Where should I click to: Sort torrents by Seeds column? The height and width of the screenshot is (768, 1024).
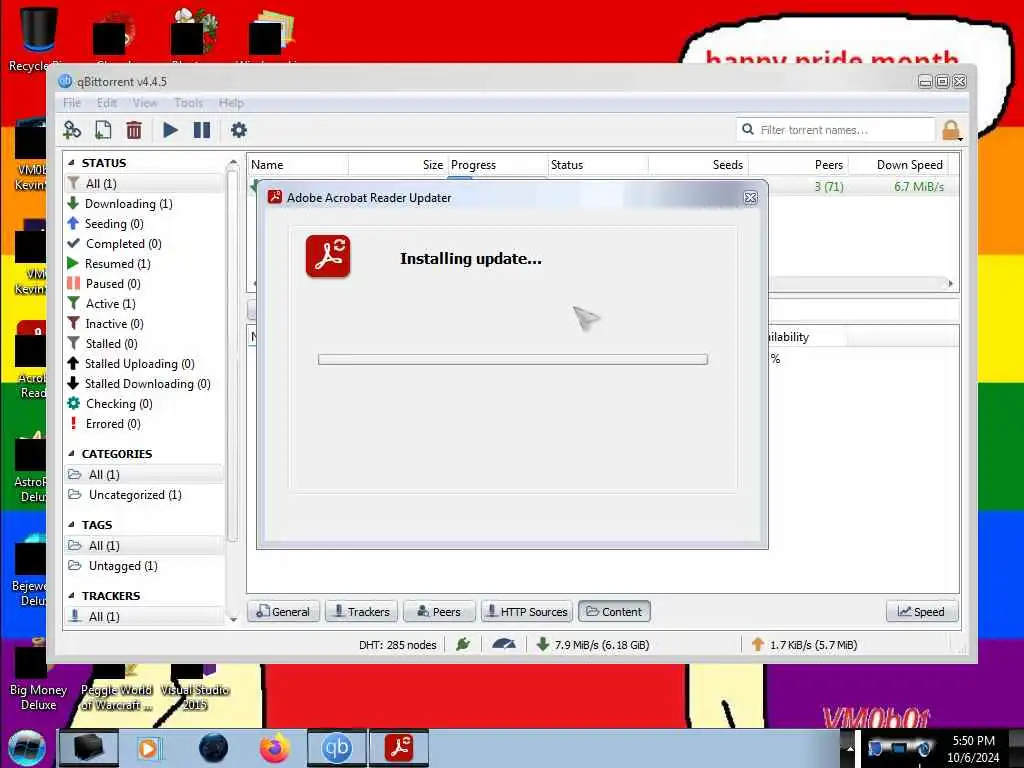coord(697,165)
